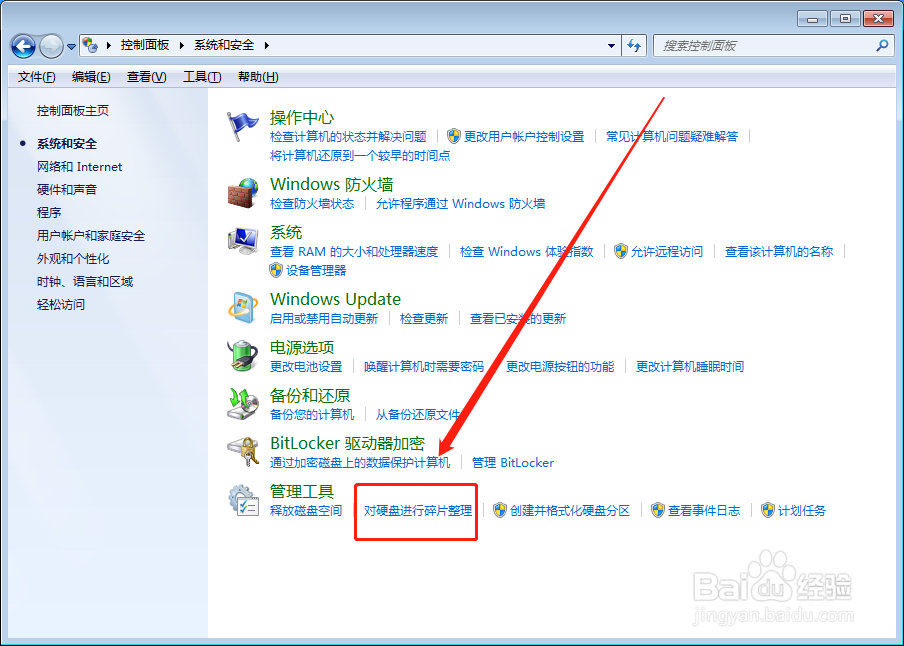Click the 管理工具 gear checklist icon
Image resolution: width=904 pixels, height=646 pixels.
[x=243, y=500]
